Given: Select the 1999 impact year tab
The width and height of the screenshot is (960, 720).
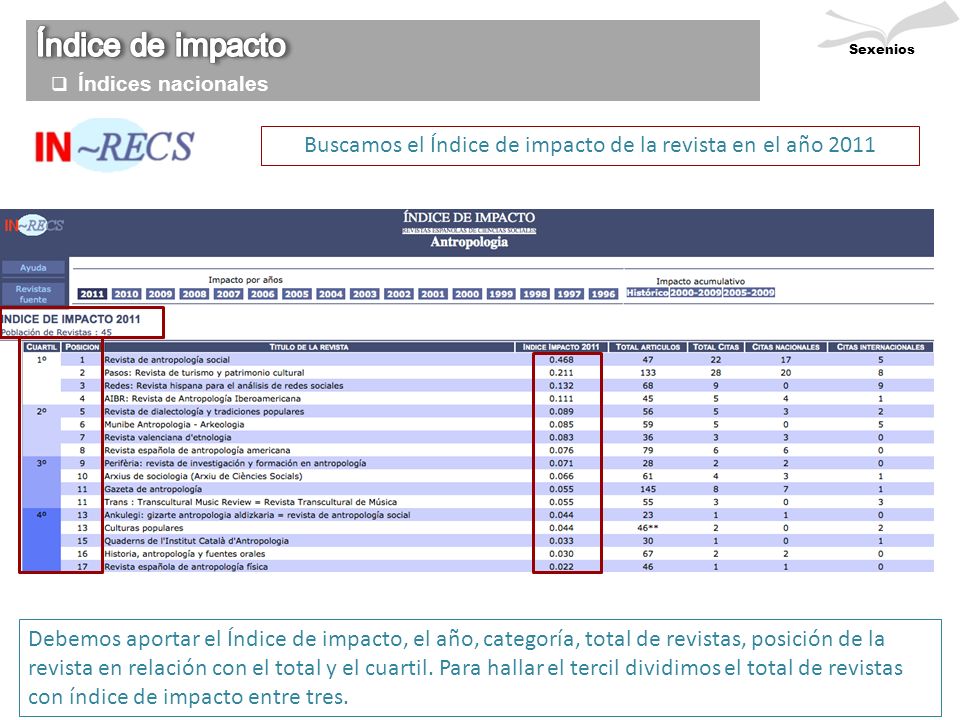Looking at the screenshot, I should [501, 294].
